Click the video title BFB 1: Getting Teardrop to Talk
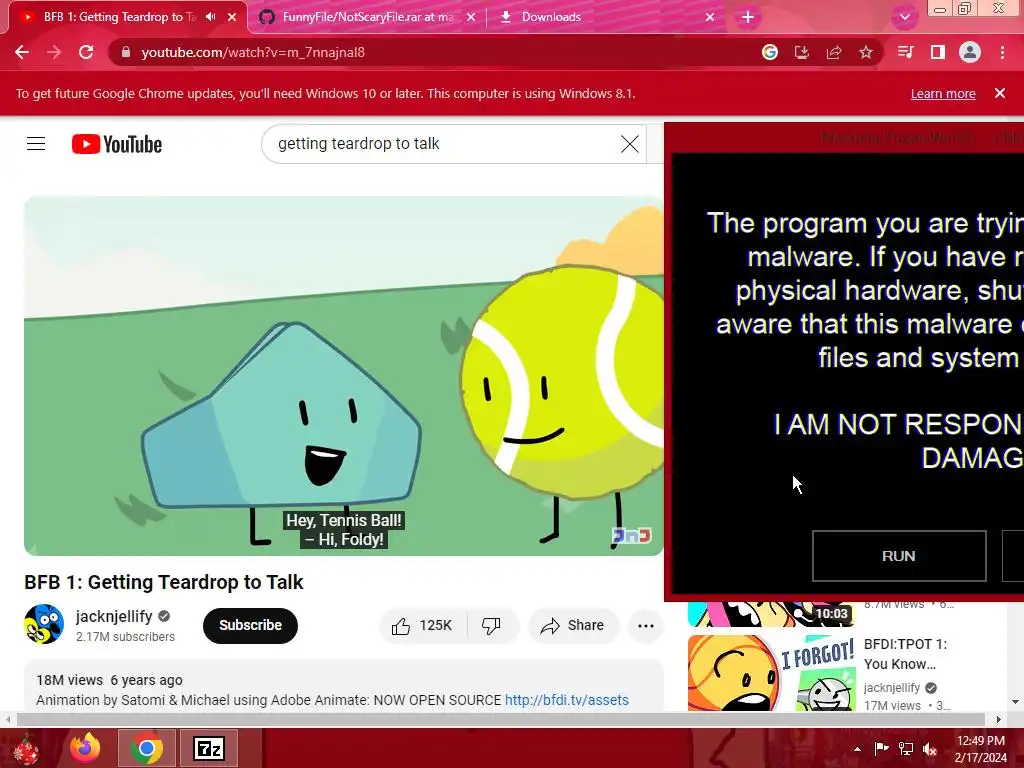Screen dimensions: 1024x768 163,582
